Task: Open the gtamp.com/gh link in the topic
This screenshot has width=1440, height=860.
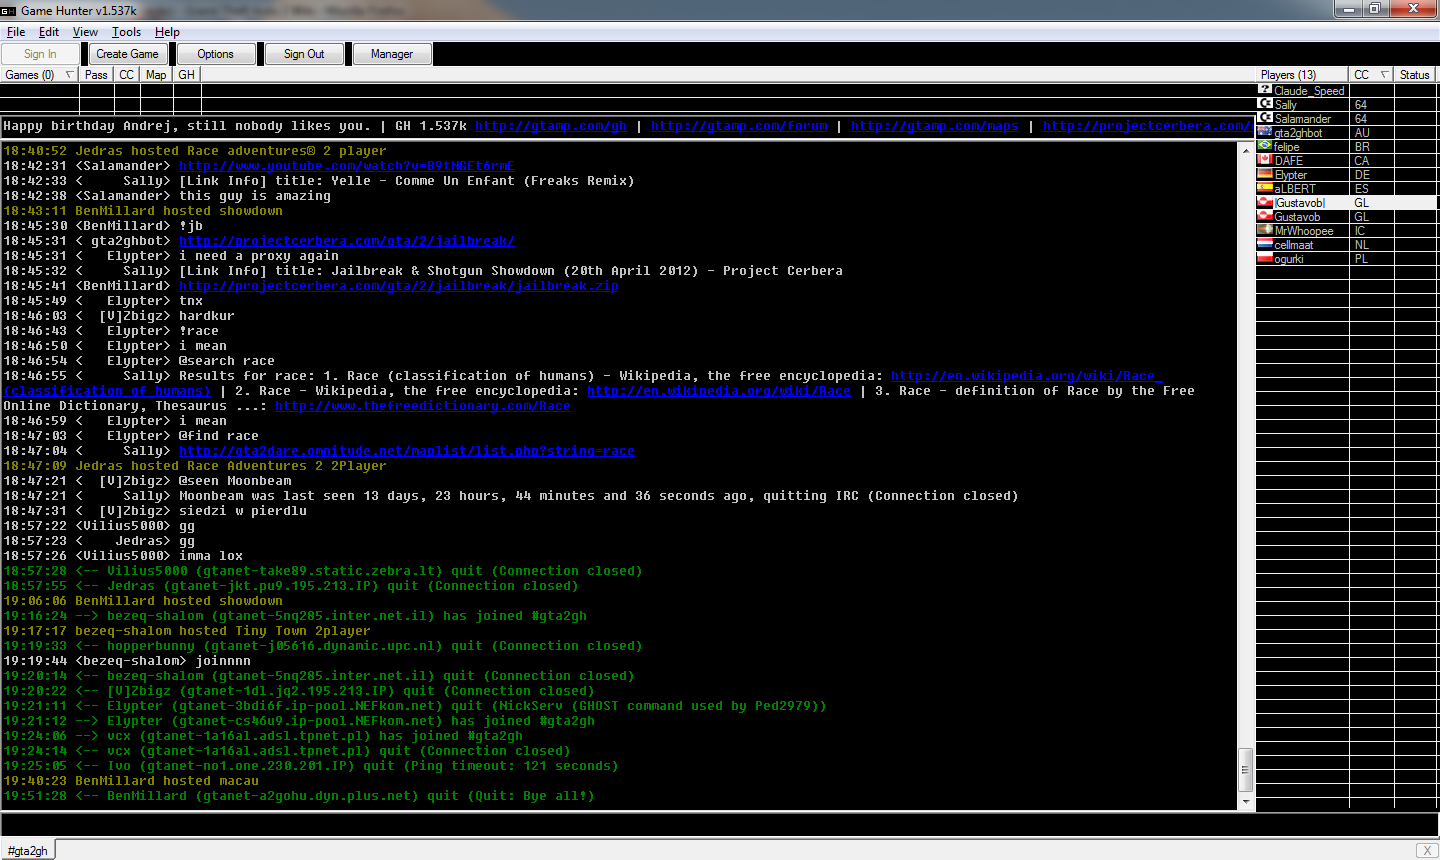Action: click(x=551, y=126)
